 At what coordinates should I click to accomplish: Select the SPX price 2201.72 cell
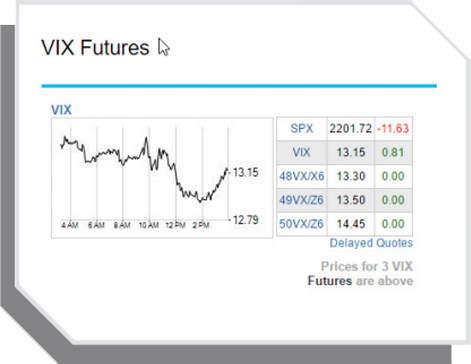click(350, 128)
